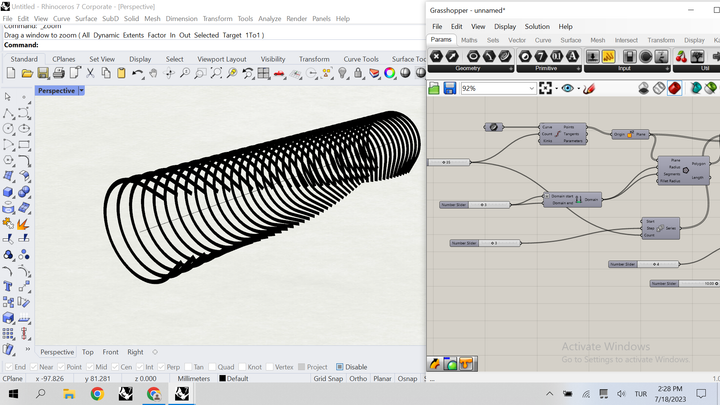The image size is (720, 405).
Task: Toggle the Mid osnap checkbox
Action: (90, 367)
